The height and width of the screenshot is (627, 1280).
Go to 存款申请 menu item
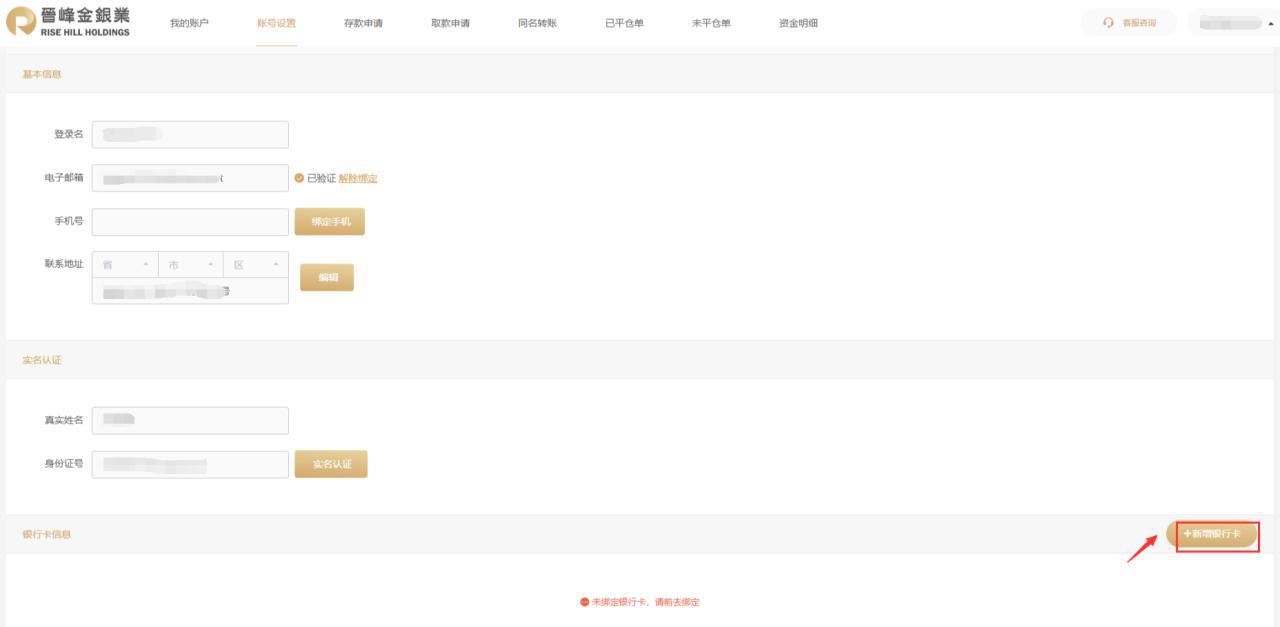point(363,23)
